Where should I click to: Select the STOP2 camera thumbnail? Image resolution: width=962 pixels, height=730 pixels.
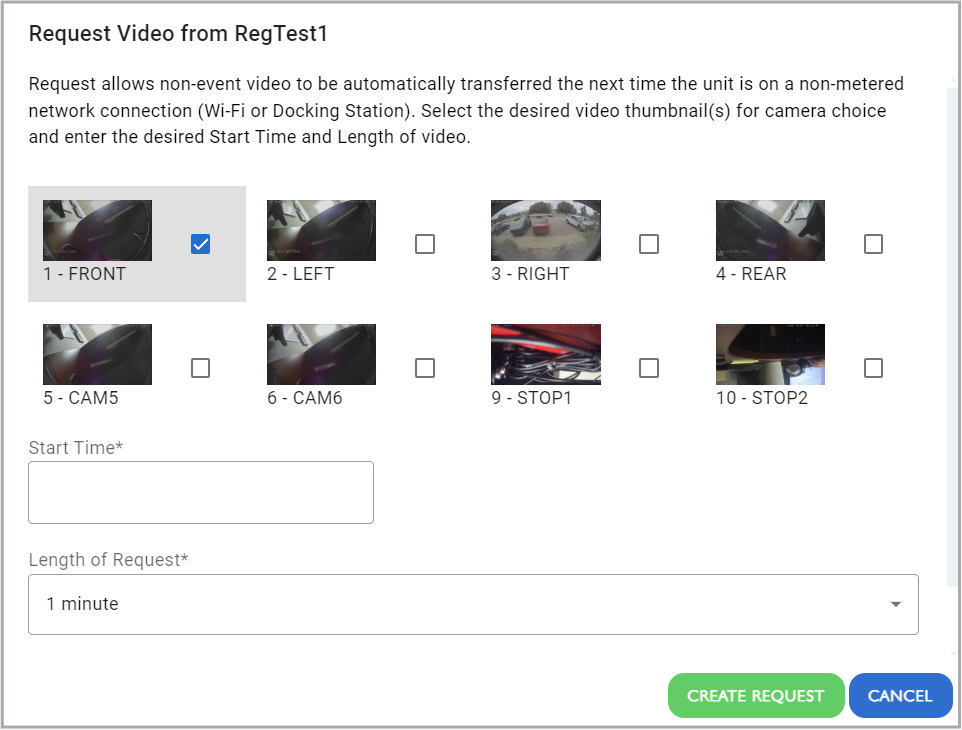[771, 355]
